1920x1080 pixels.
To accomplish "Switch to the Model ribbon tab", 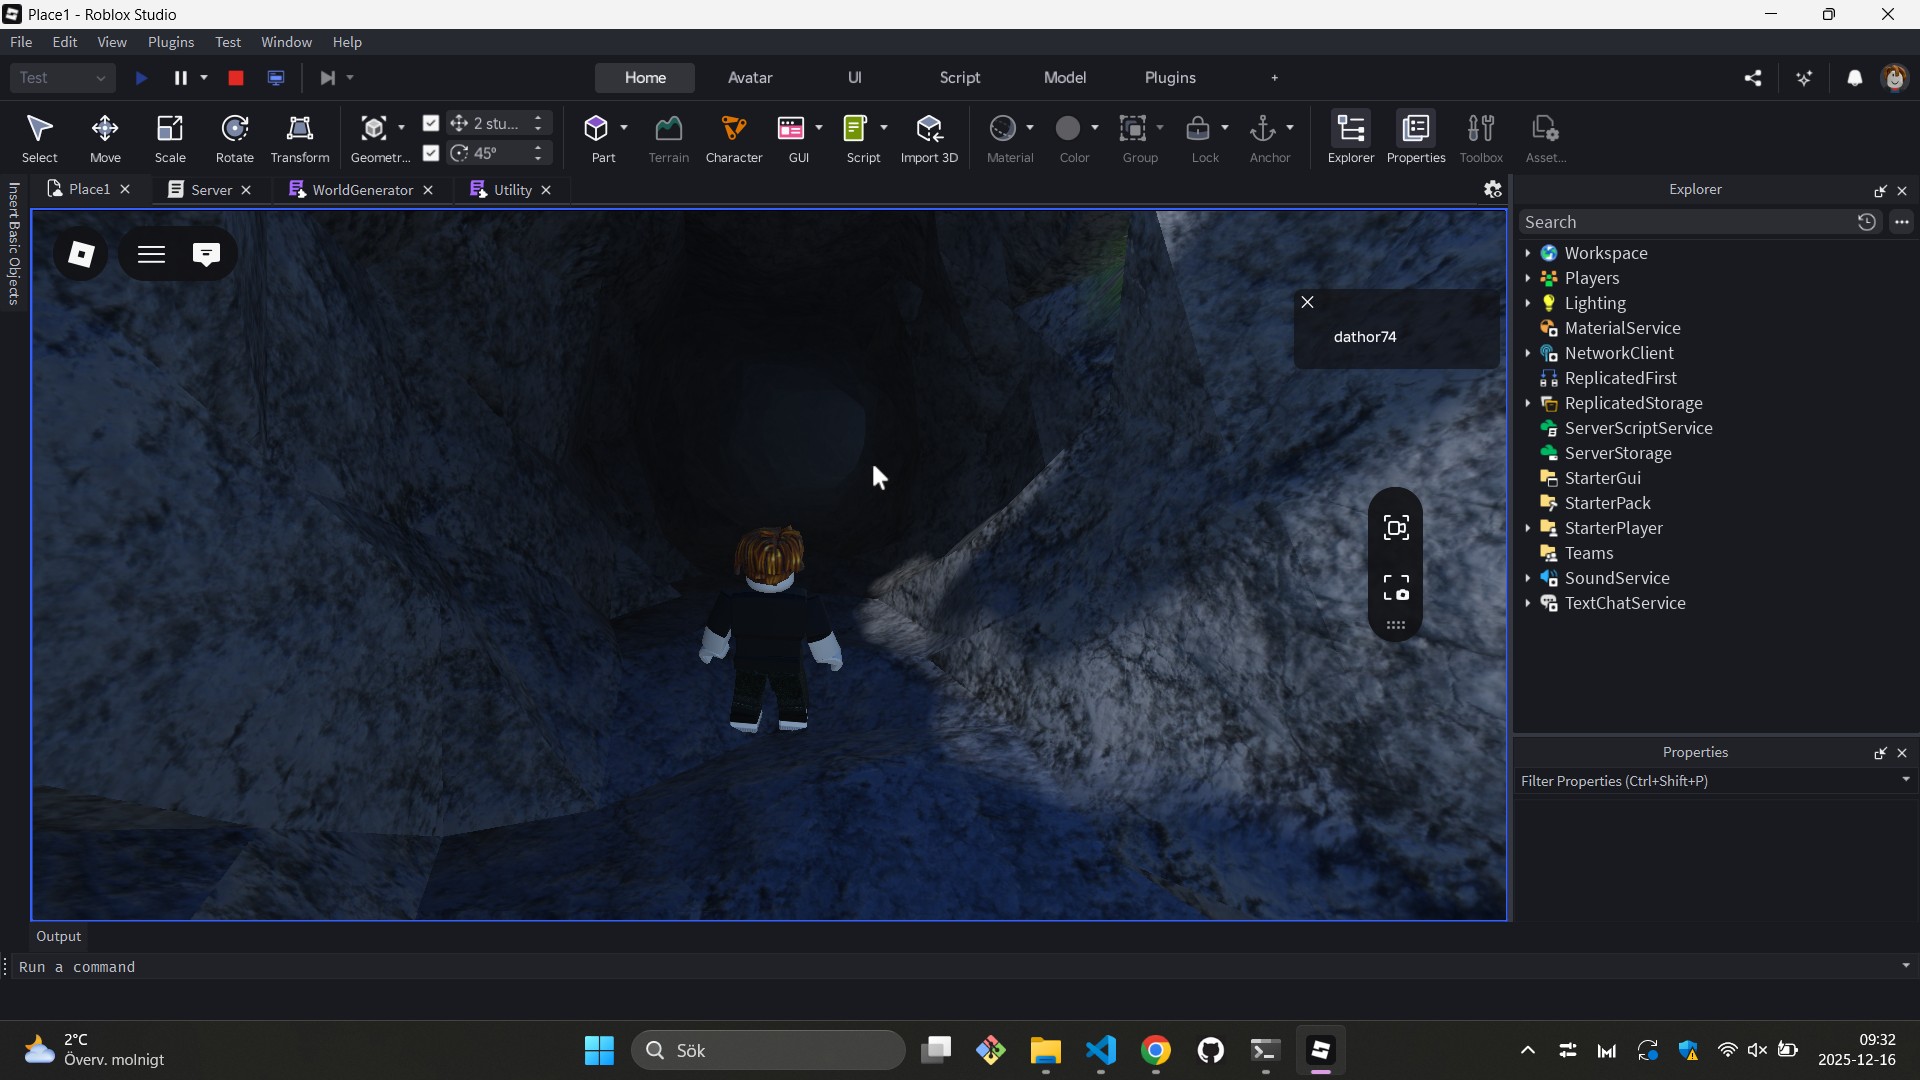I will point(1064,77).
